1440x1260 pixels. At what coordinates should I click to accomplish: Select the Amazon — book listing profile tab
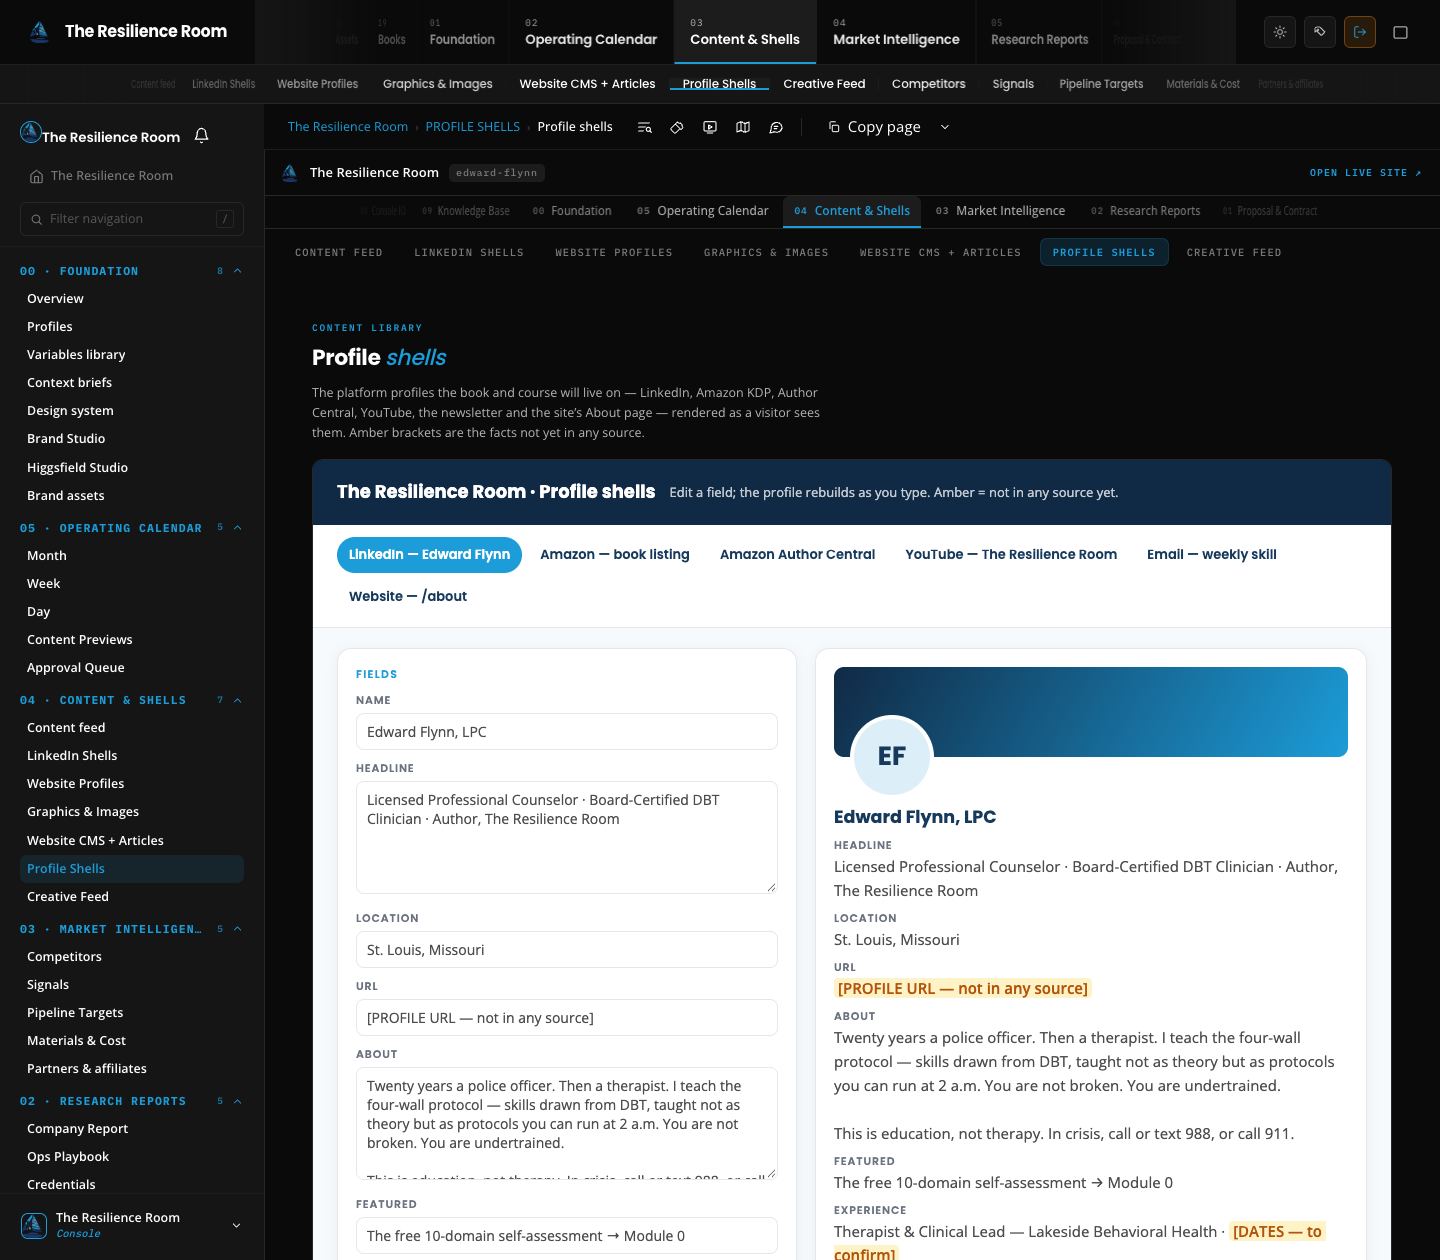[x=615, y=554]
